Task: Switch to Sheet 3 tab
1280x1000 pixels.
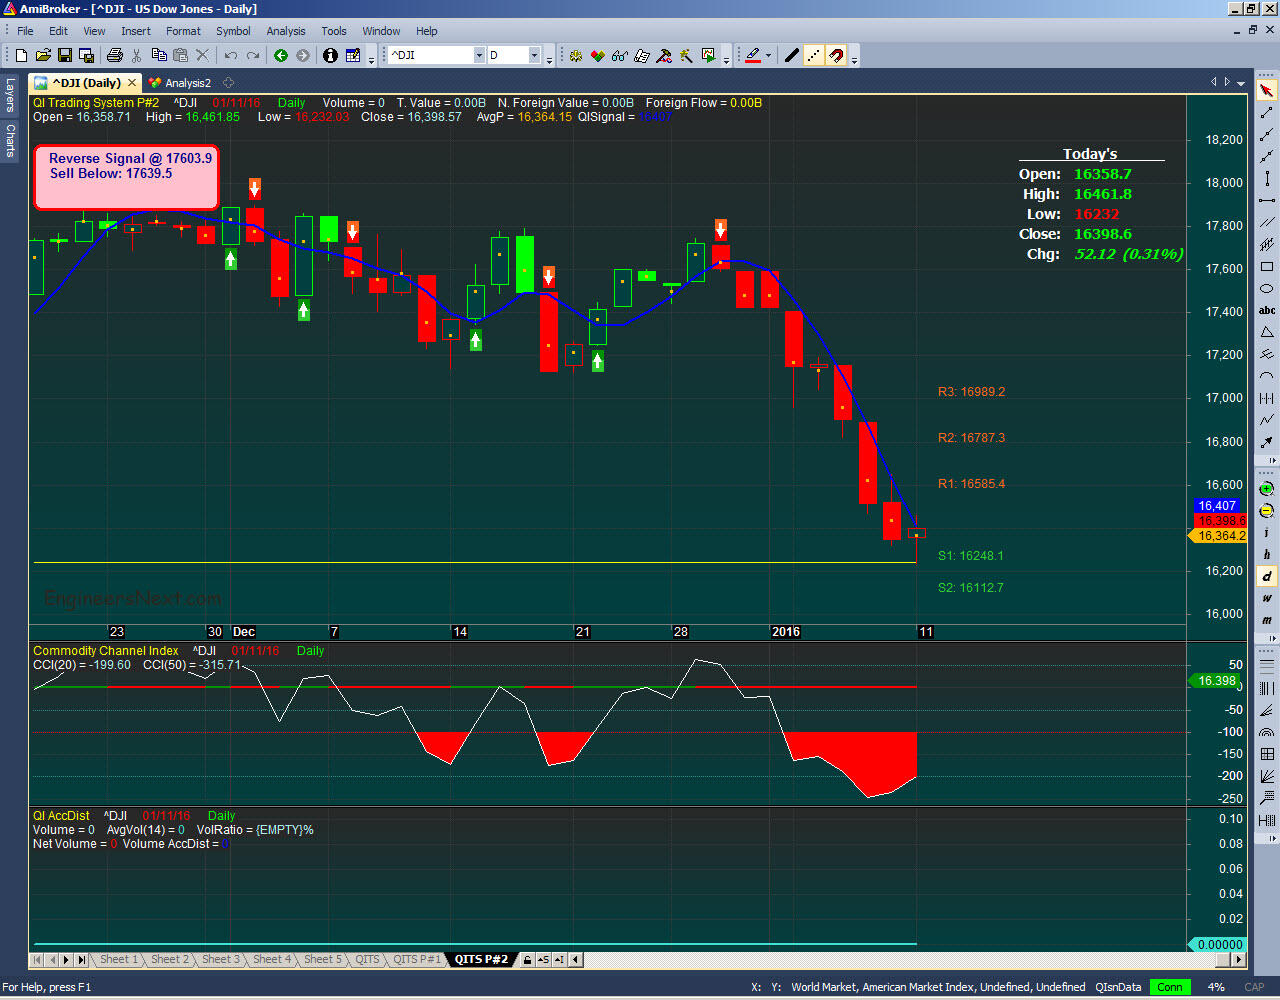Action: (221, 960)
